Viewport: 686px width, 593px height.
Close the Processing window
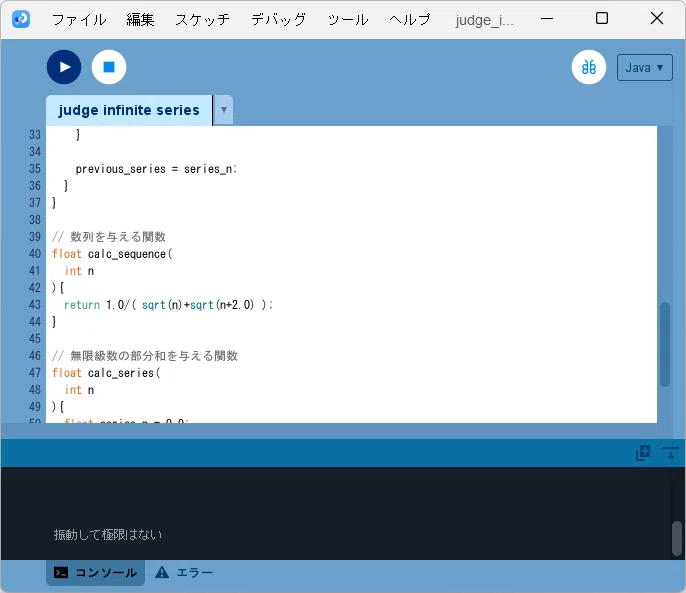point(657,18)
